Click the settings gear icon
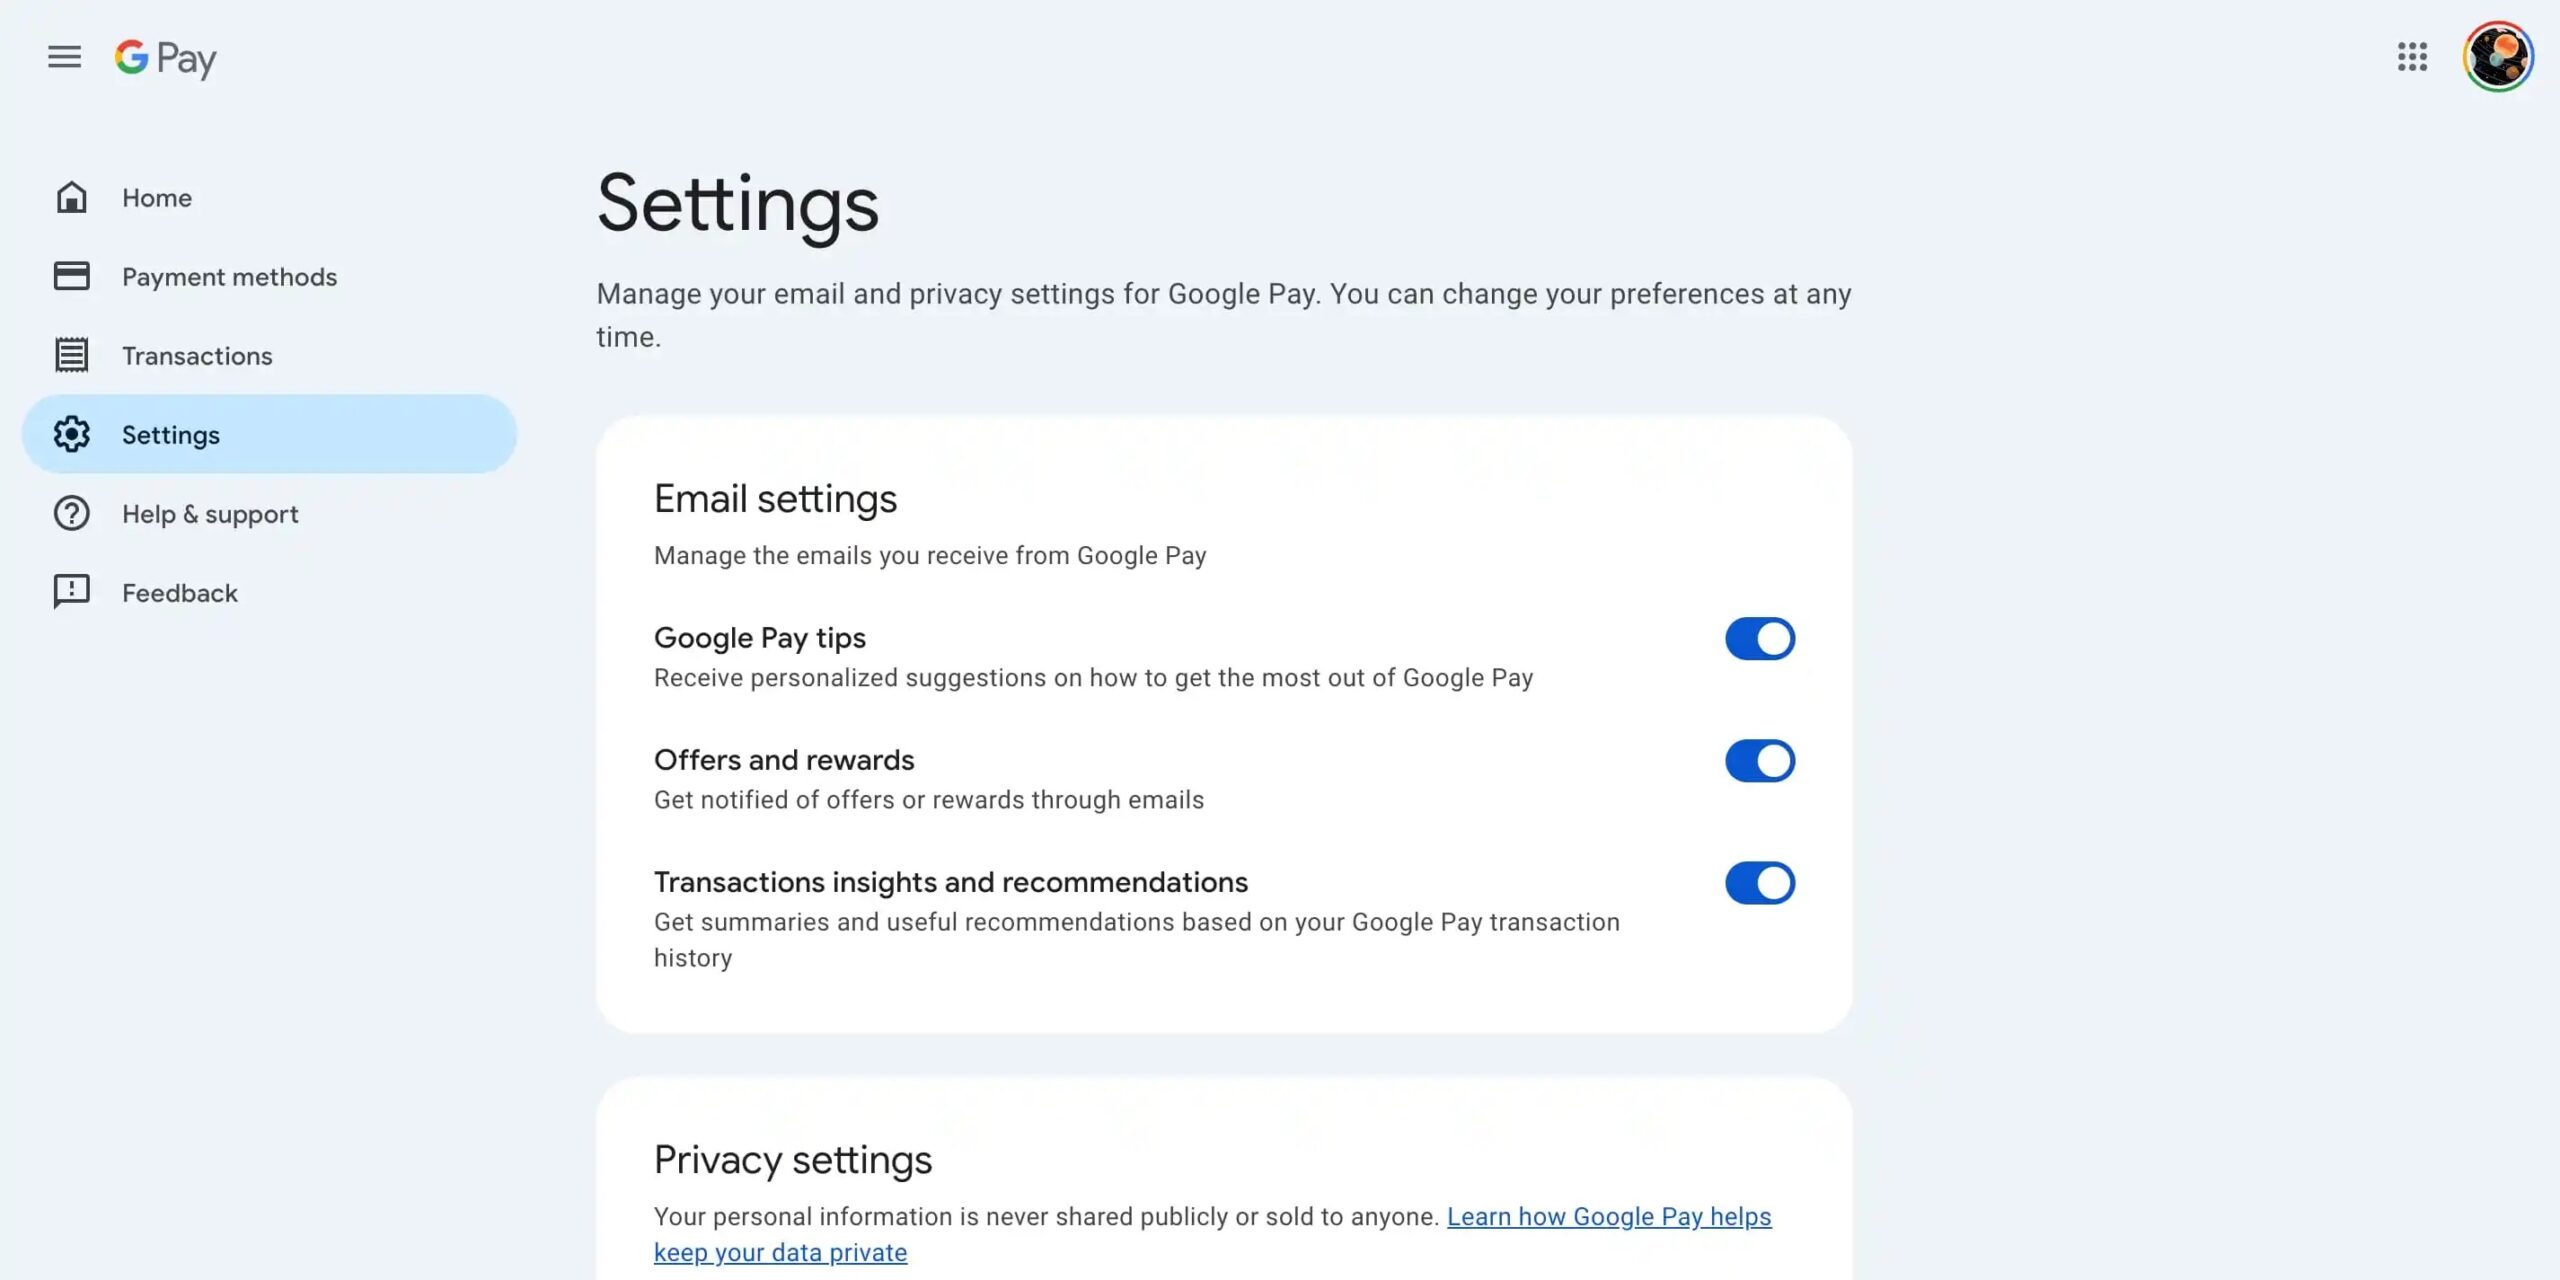Image resolution: width=2560 pixels, height=1280 pixels. [70, 433]
